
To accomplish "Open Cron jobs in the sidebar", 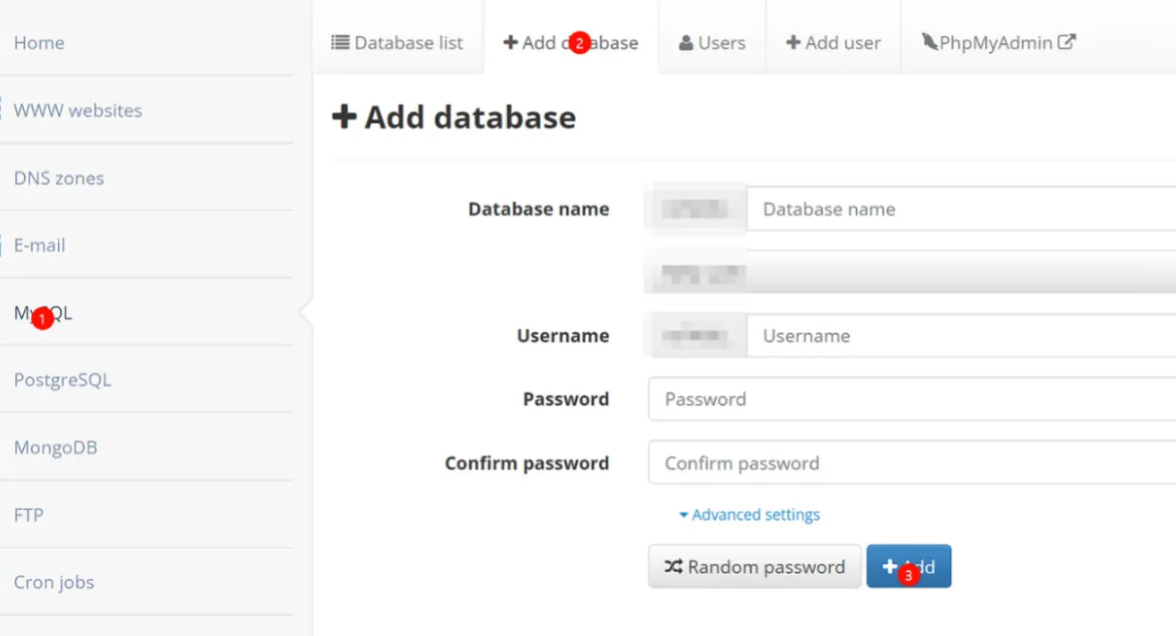I will coord(54,582).
